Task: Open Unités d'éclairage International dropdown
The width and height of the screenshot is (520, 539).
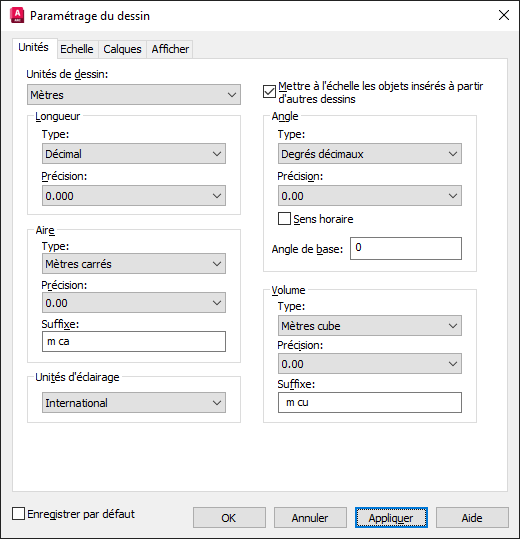Action: point(134,403)
